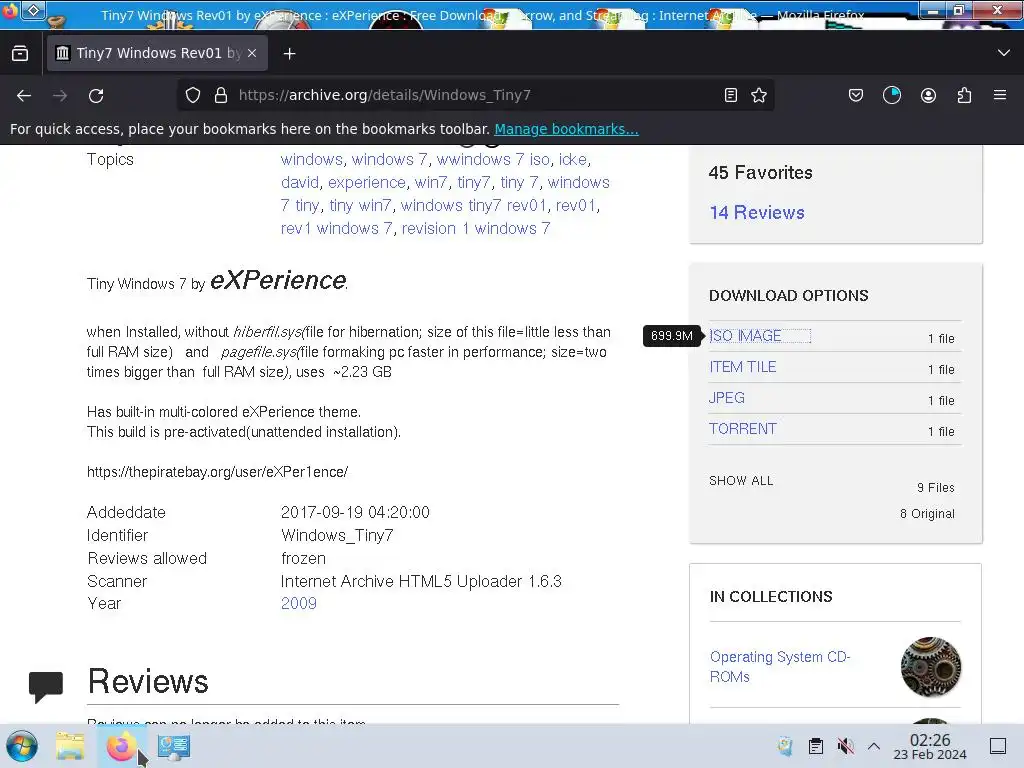Open Operating System CD-ROMs collection link
Image resolution: width=1024 pixels, height=768 pixels.
point(780,667)
